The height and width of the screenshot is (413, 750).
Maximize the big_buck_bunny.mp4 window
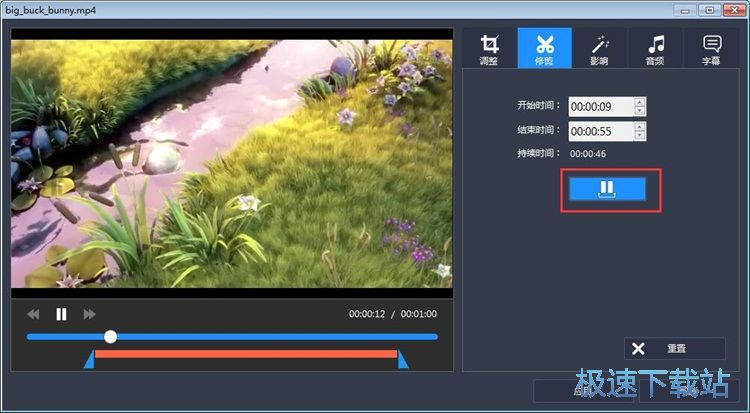tap(711, 10)
